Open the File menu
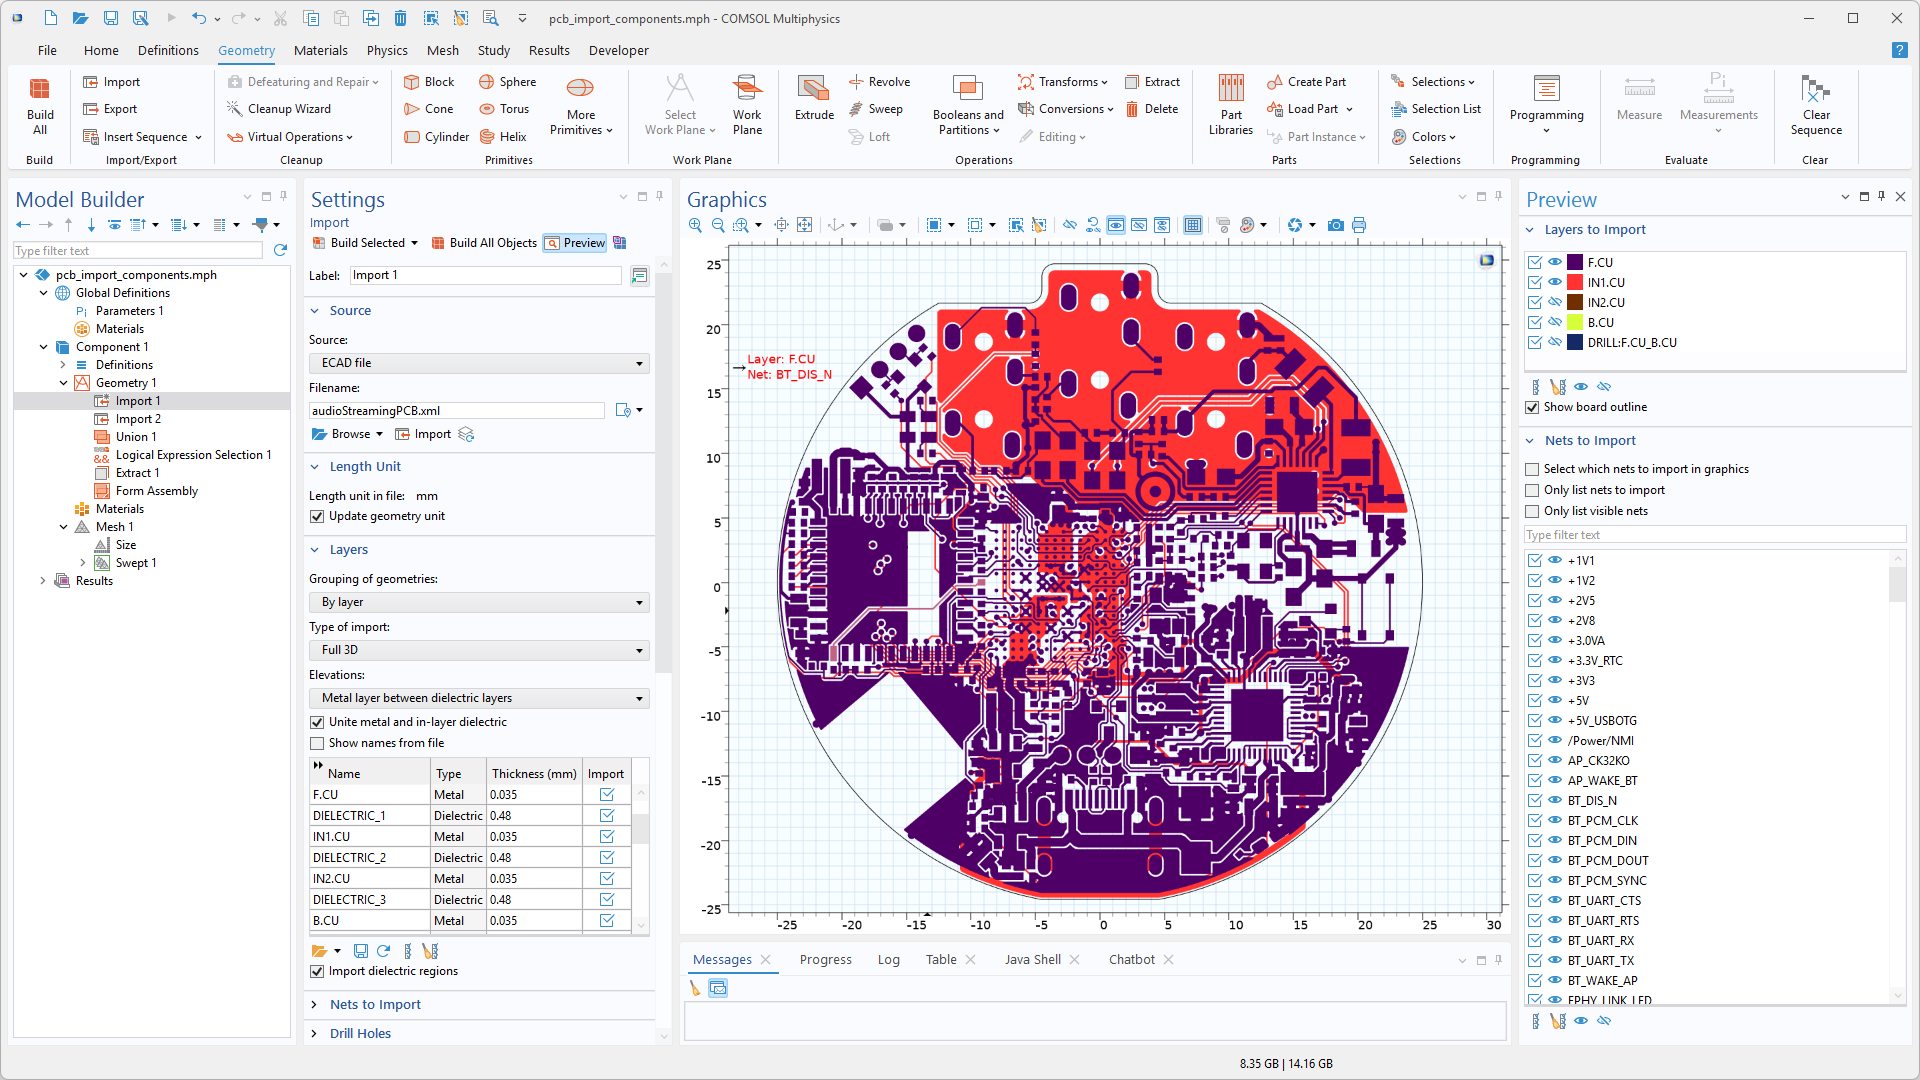This screenshot has width=1920, height=1080. tap(47, 50)
